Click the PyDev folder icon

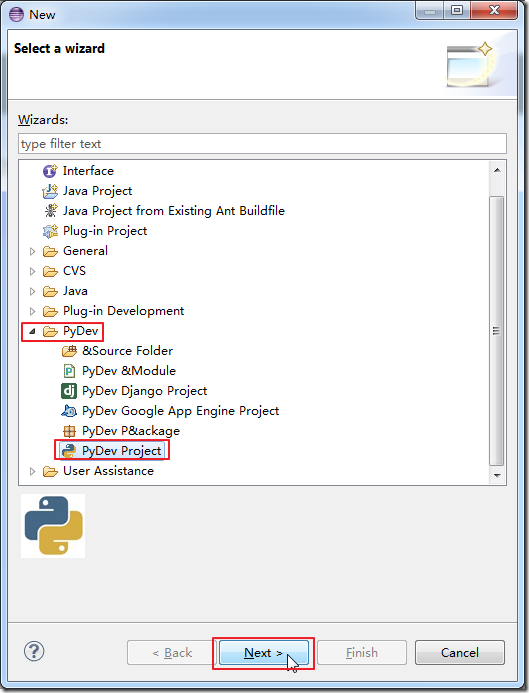pos(50,331)
